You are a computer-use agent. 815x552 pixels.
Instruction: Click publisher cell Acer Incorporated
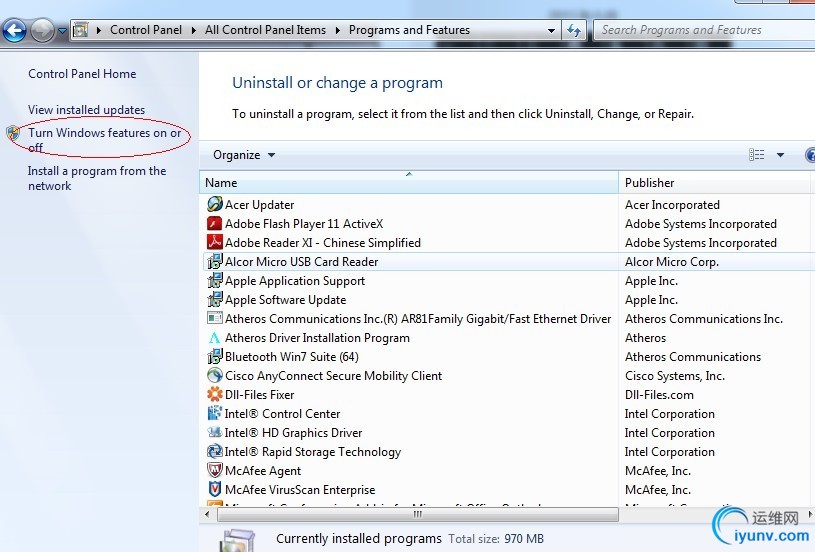672,205
